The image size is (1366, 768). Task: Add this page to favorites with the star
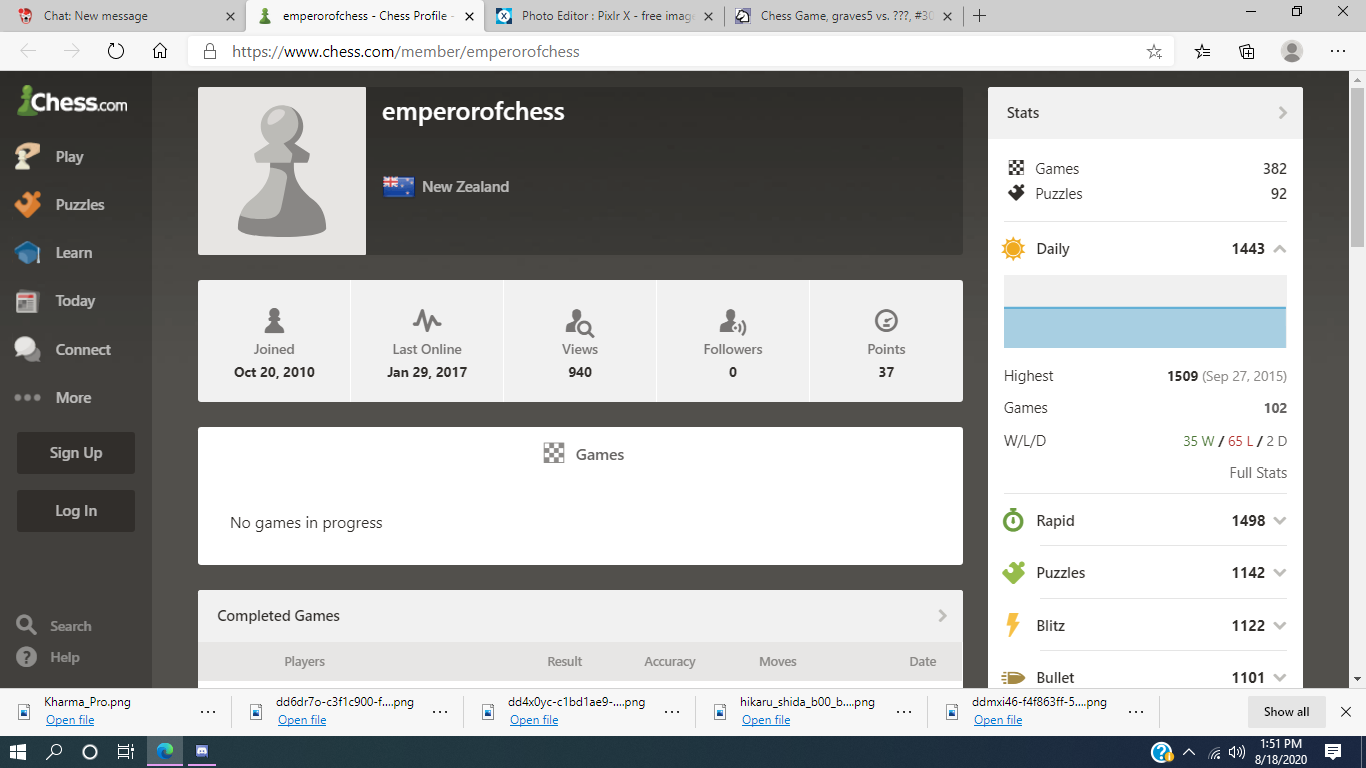pyautogui.click(x=1154, y=52)
